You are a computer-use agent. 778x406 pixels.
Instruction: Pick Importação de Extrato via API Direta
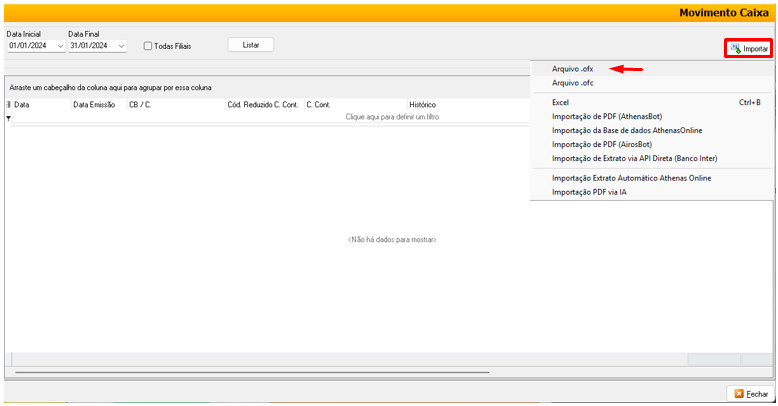tap(634, 158)
